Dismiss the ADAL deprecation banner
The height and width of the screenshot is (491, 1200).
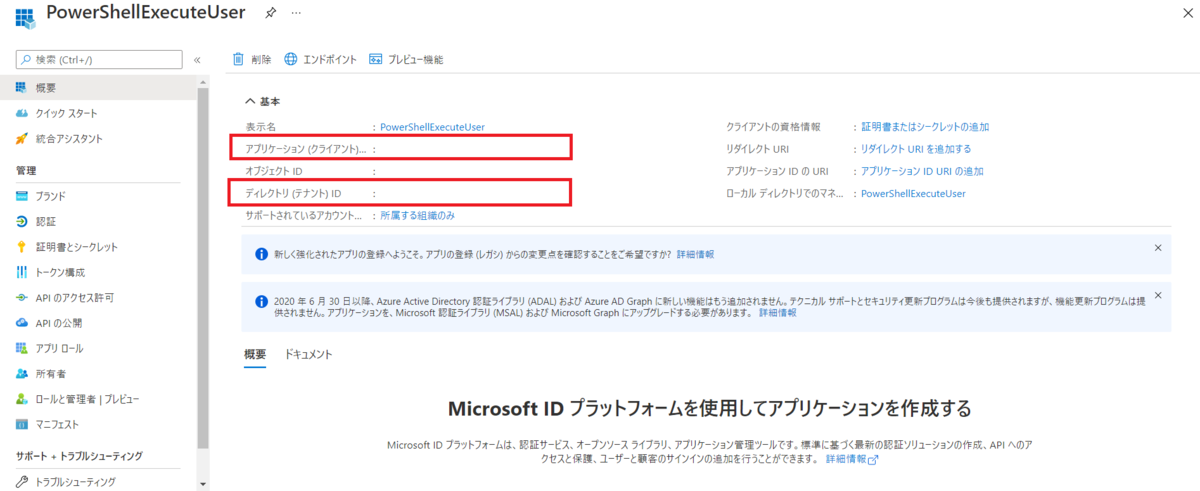tap(1158, 296)
